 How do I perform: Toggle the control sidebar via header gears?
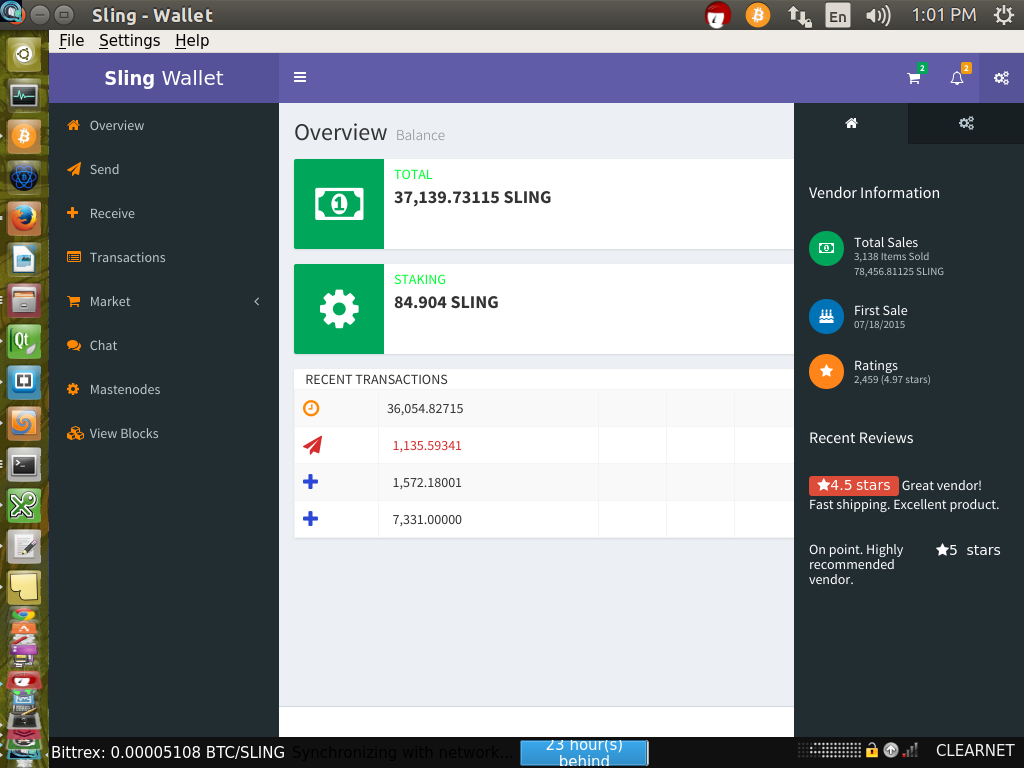click(x=1001, y=78)
